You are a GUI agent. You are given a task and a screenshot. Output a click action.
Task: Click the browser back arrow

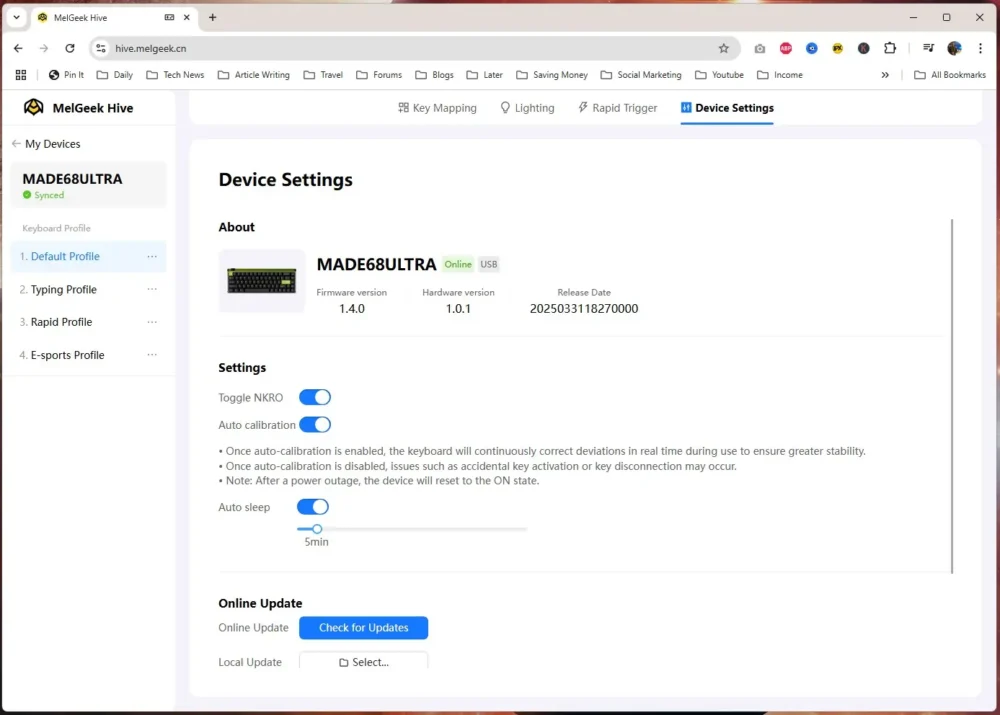pyautogui.click(x=18, y=48)
